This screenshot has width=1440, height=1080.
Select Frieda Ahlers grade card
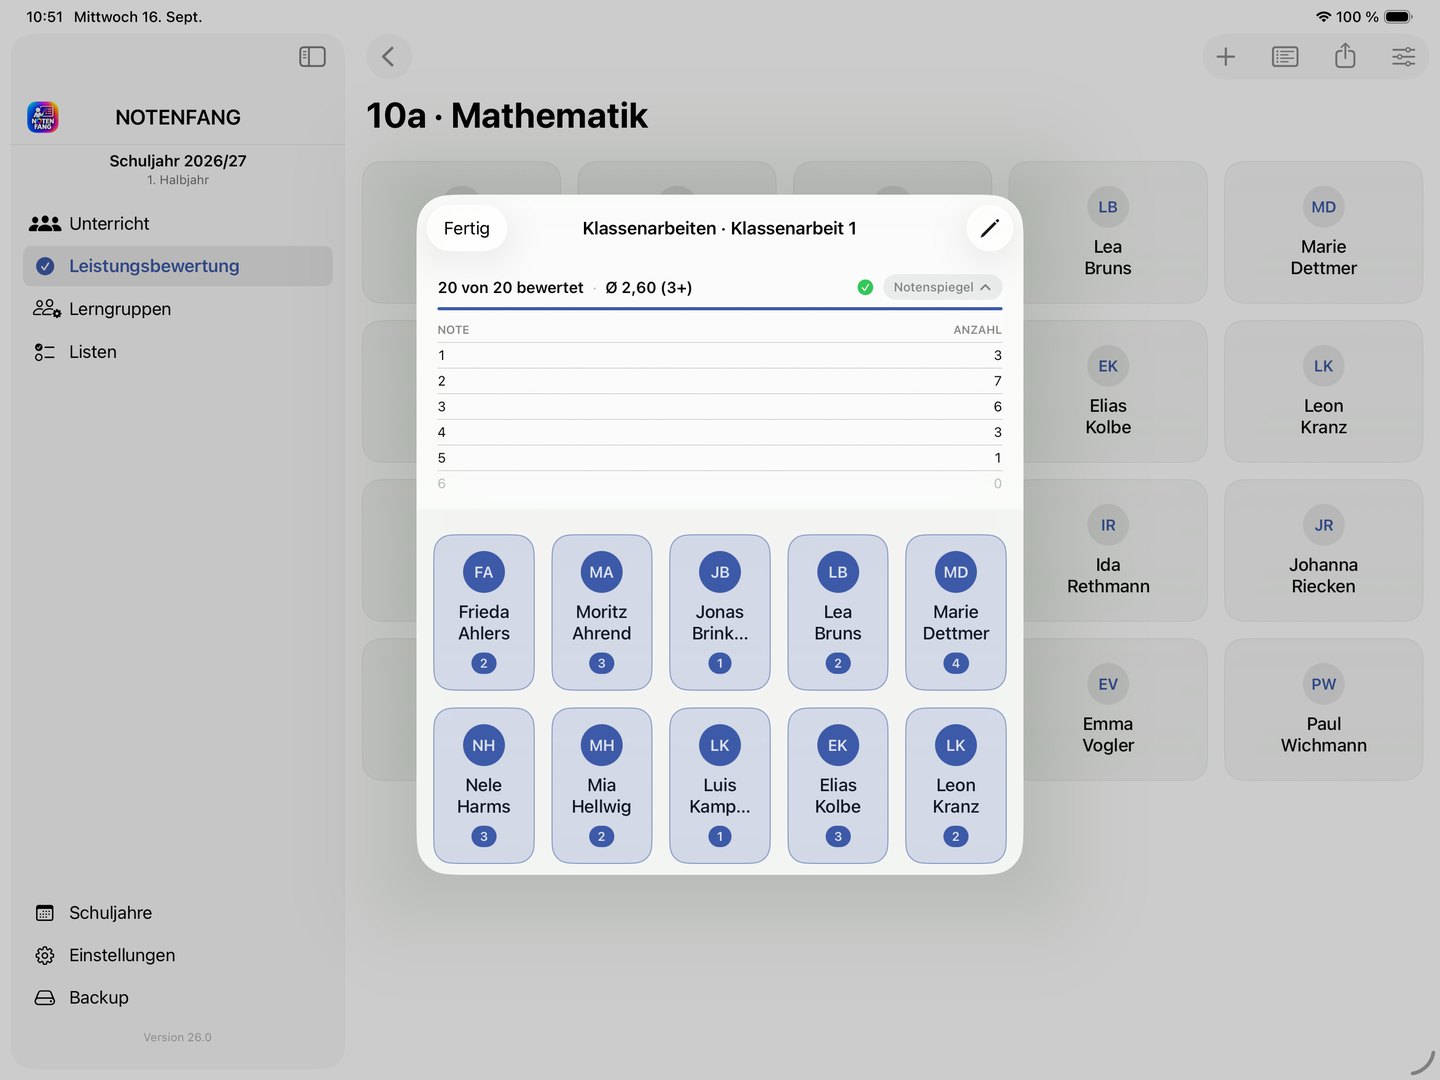pos(484,612)
